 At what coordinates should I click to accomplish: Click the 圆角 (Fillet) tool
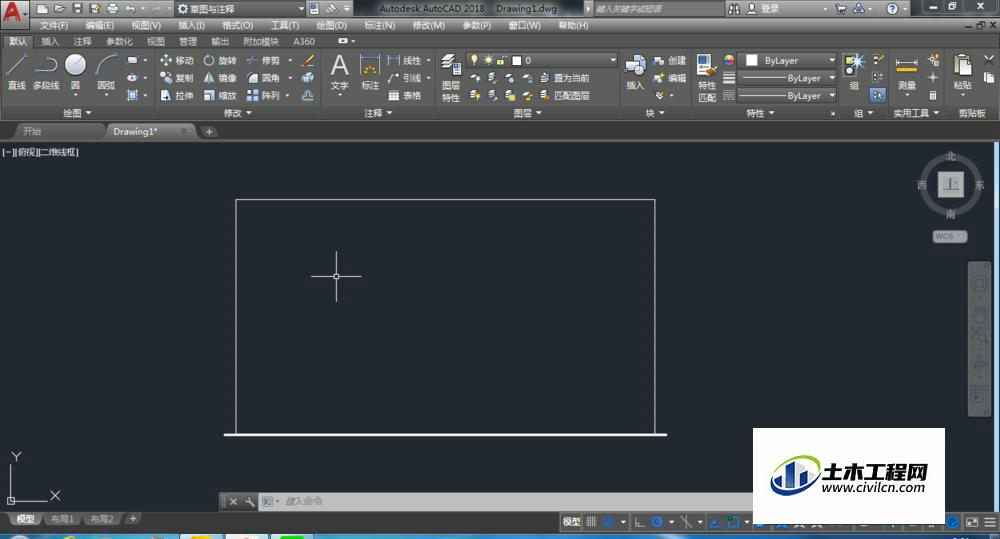(263, 78)
